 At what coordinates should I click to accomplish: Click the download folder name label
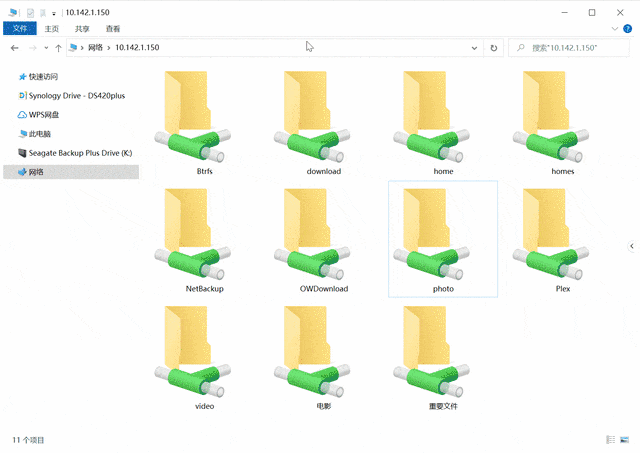324,171
